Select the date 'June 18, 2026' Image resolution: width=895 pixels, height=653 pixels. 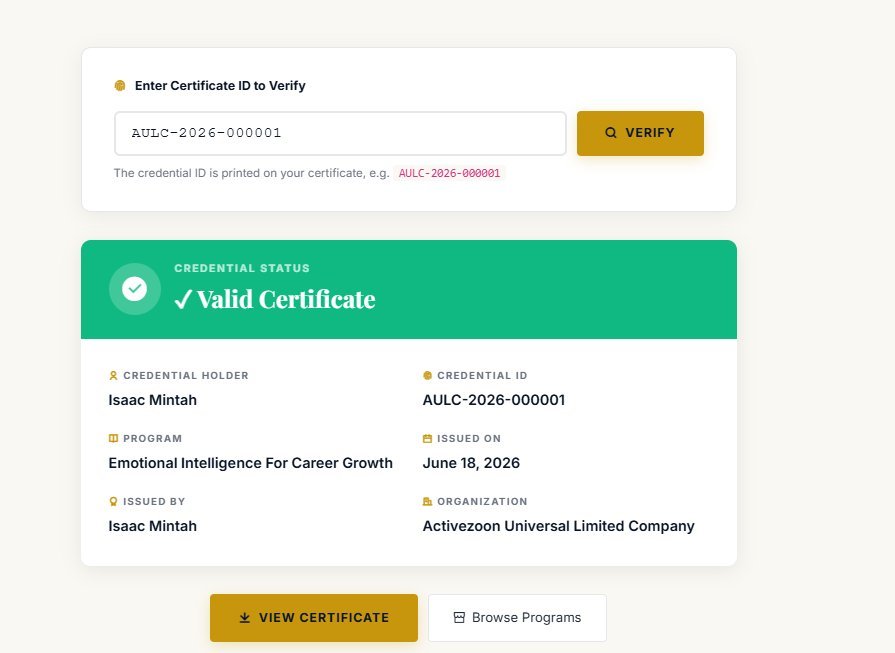pos(471,463)
